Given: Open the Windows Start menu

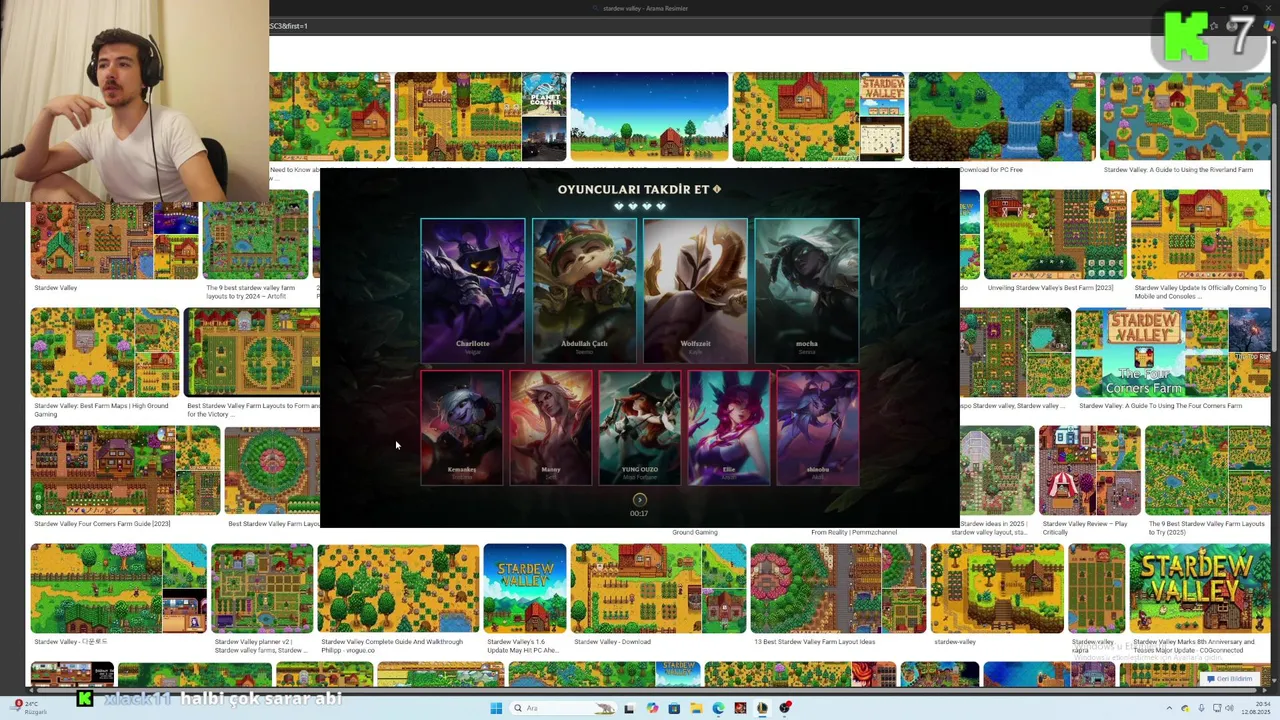Looking at the screenshot, I should [496, 708].
